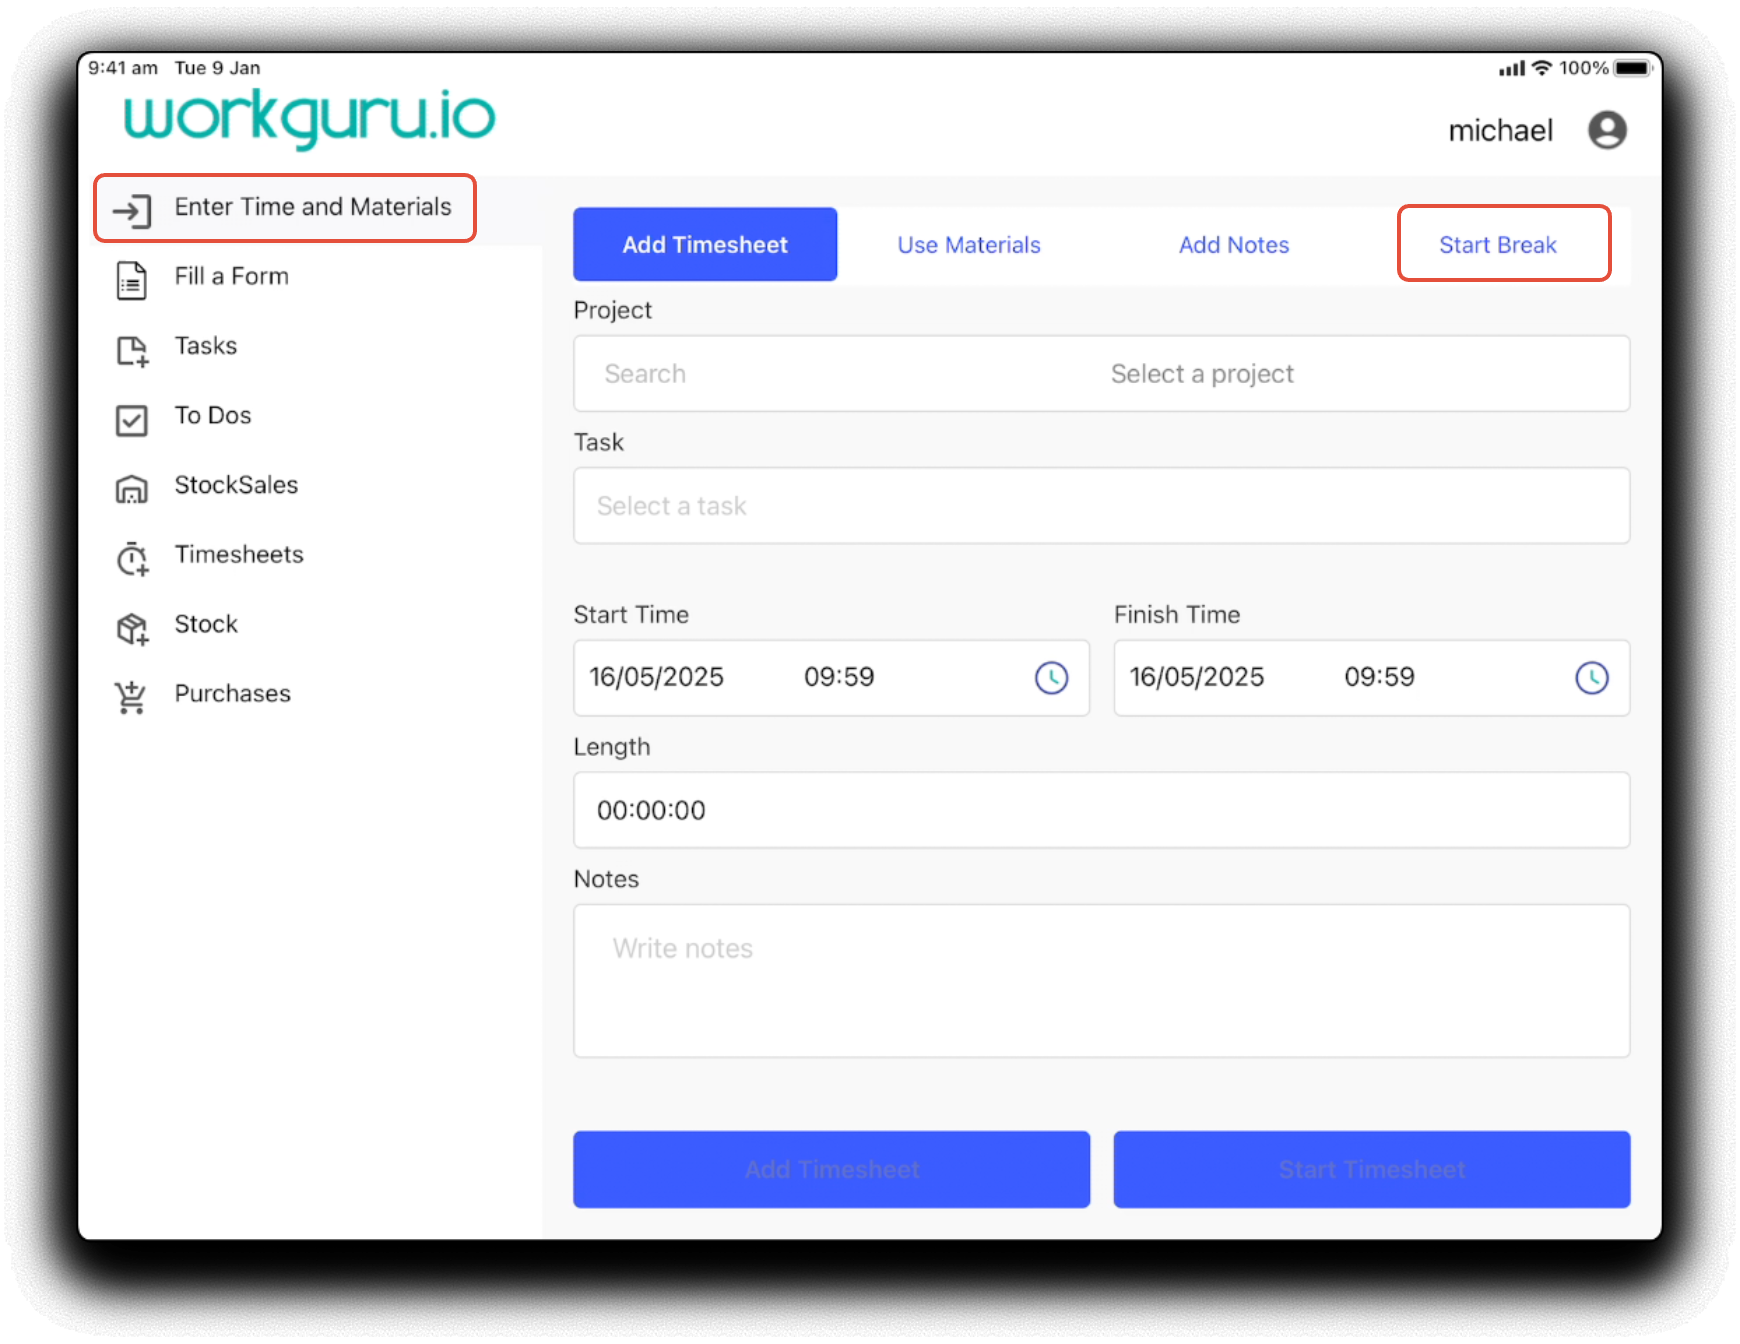Switch to the Use Materials tab
This screenshot has width=1740, height=1344.
(969, 245)
